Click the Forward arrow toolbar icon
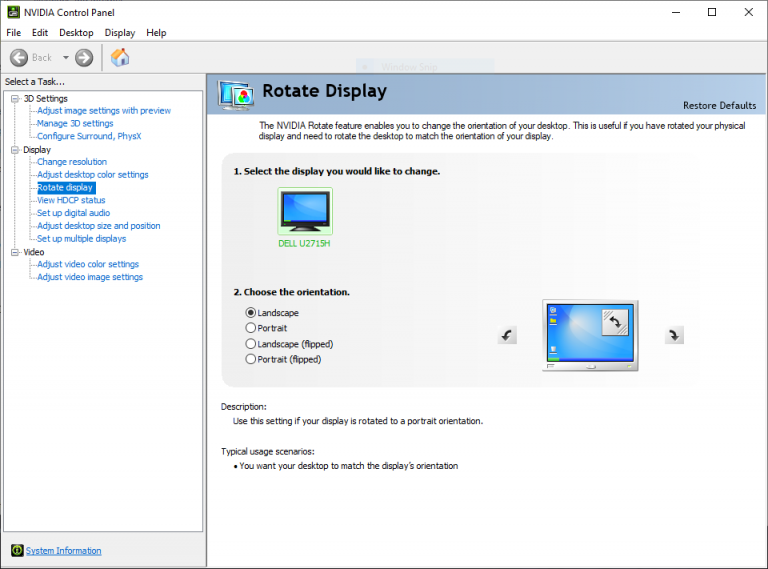Image resolution: width=768 pixels, height=569 pixels. 84,58
